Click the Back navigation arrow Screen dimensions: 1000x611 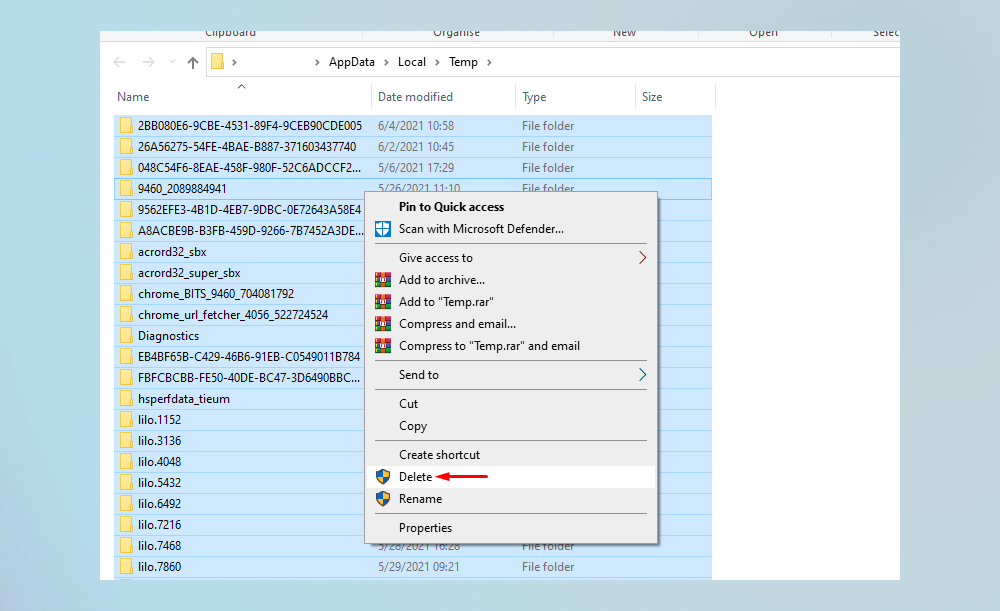pos(120,62)
